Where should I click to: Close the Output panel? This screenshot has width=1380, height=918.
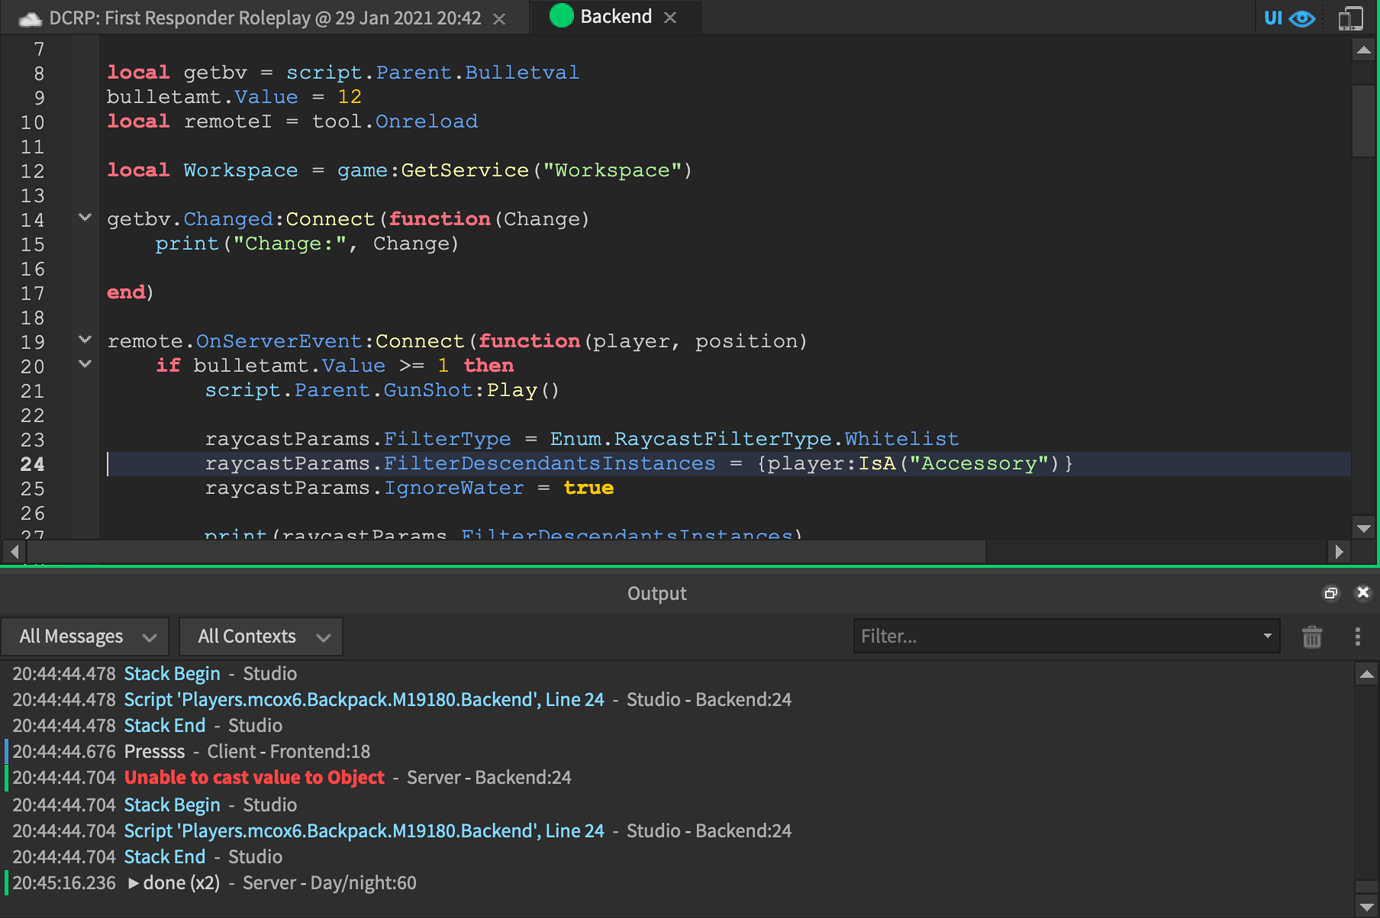click(x=1363, y=592)
